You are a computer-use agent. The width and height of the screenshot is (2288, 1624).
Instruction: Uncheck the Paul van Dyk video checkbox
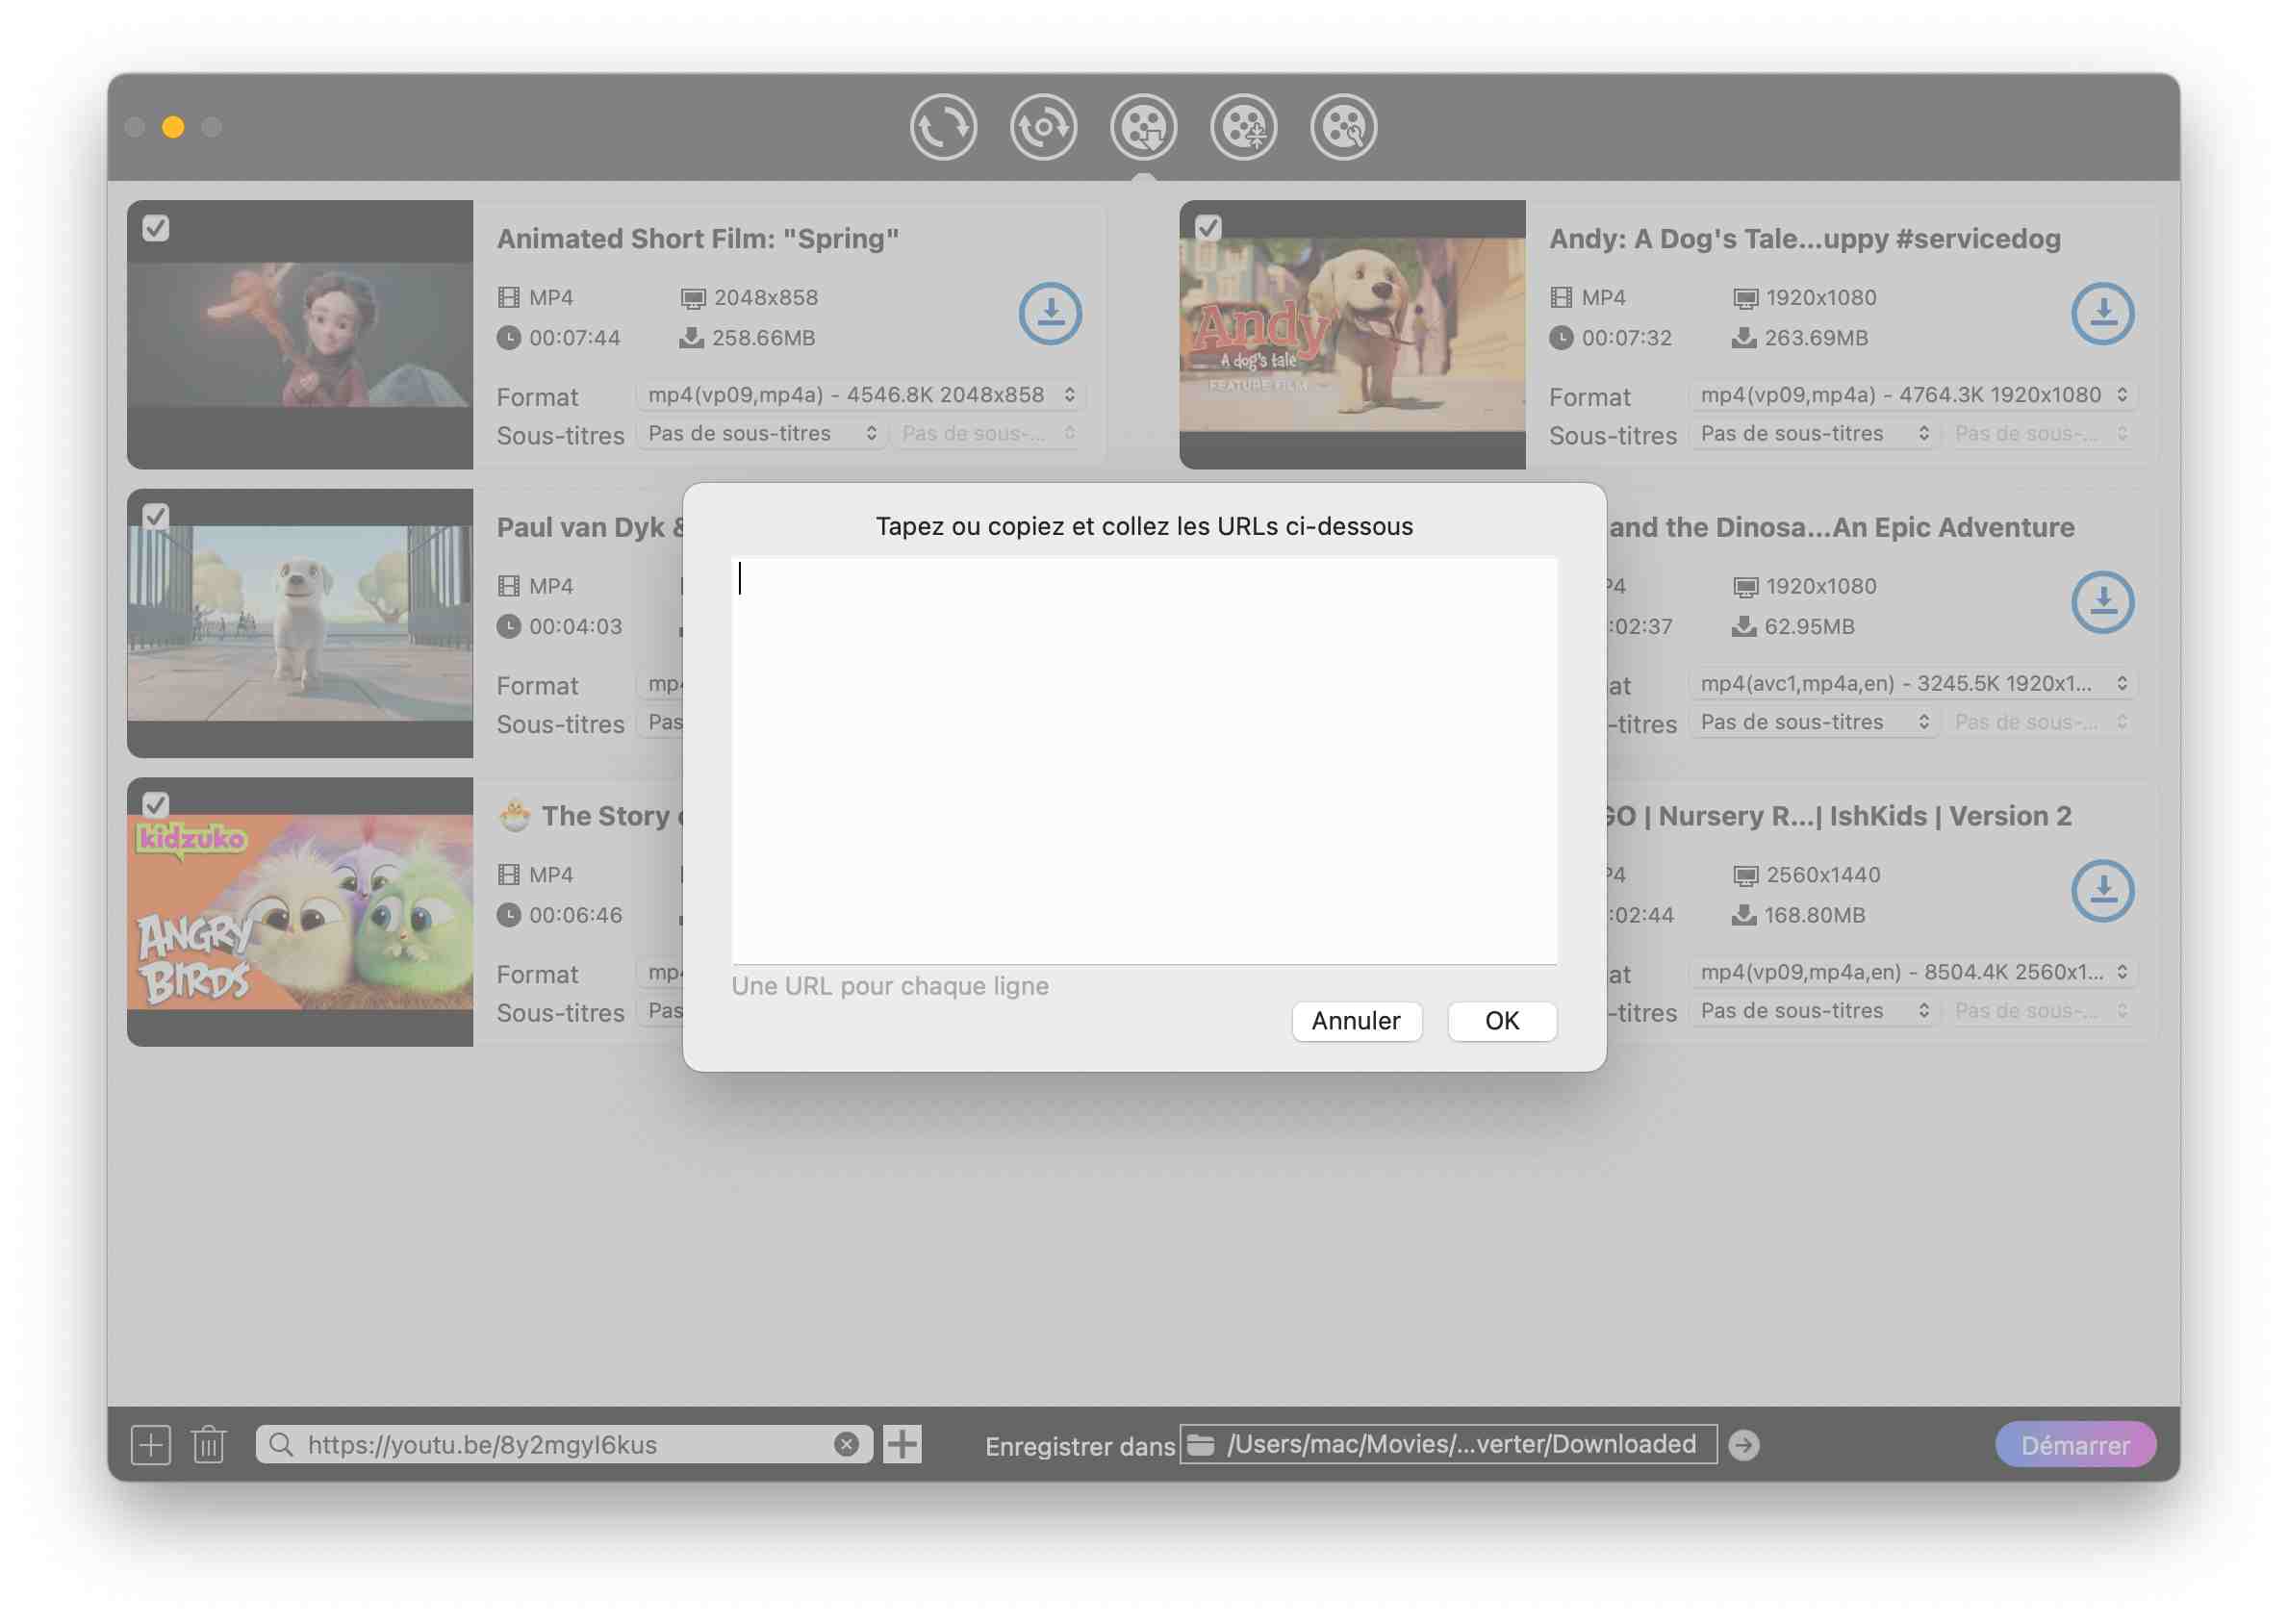pyautogui.click(x=156, y=517)
